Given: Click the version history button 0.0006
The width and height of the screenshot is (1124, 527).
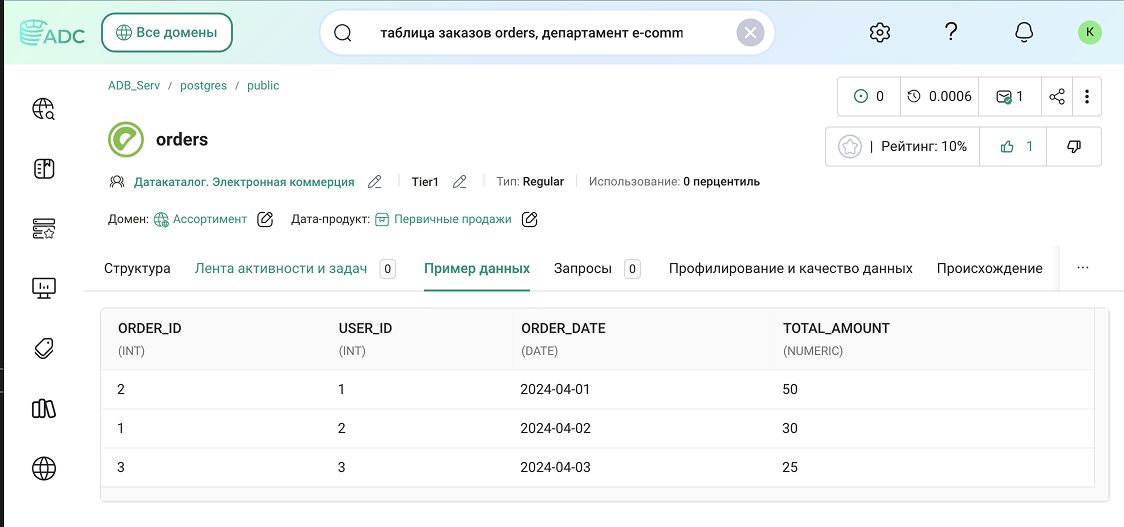Looking at the screenshot, I should pyautogui.click(x=939, y=96).
